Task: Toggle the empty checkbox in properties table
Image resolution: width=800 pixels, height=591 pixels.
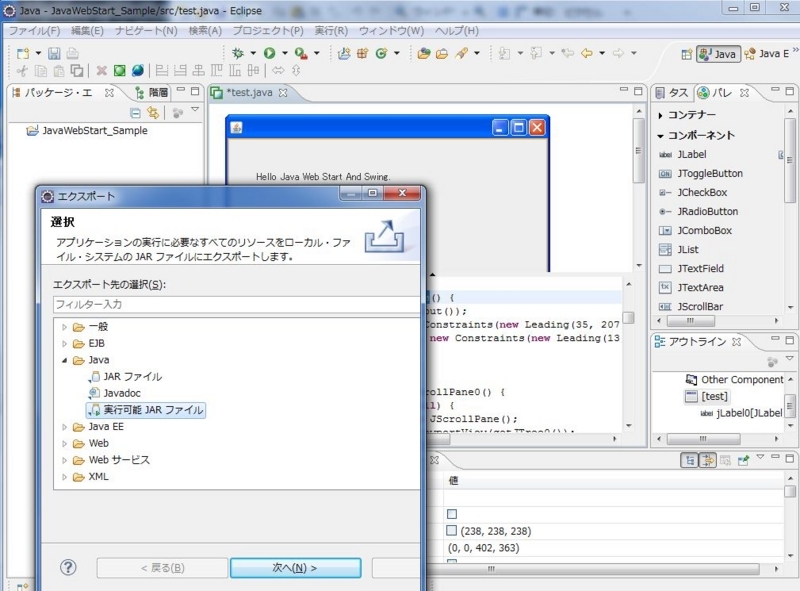Action: [x=452, y=514]
